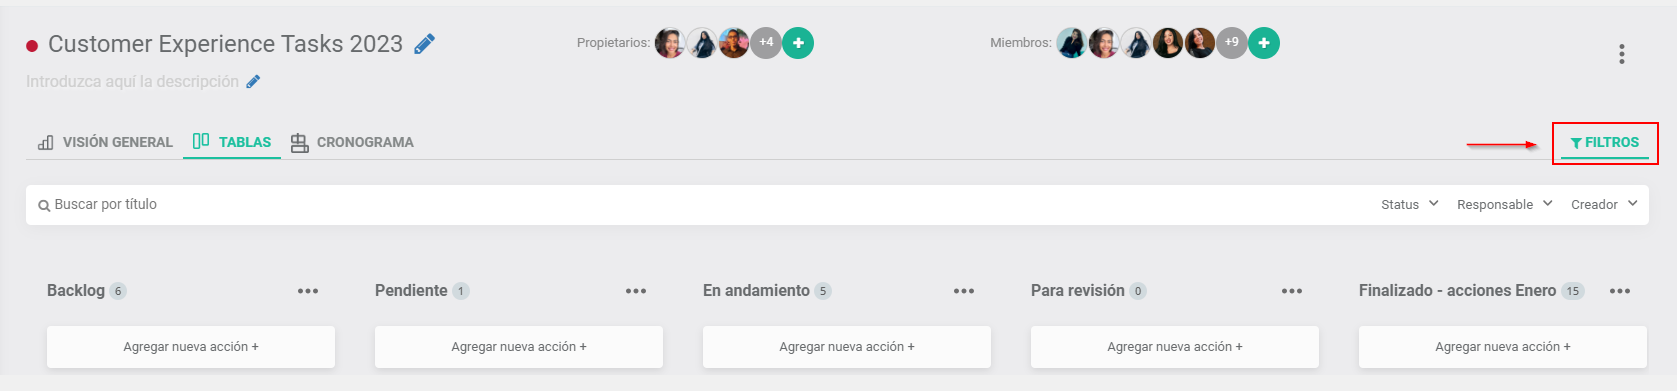1677x391 pixels.
Task: Open En andamiento column options
Action: pyautogui.click(x=964, y=291)
